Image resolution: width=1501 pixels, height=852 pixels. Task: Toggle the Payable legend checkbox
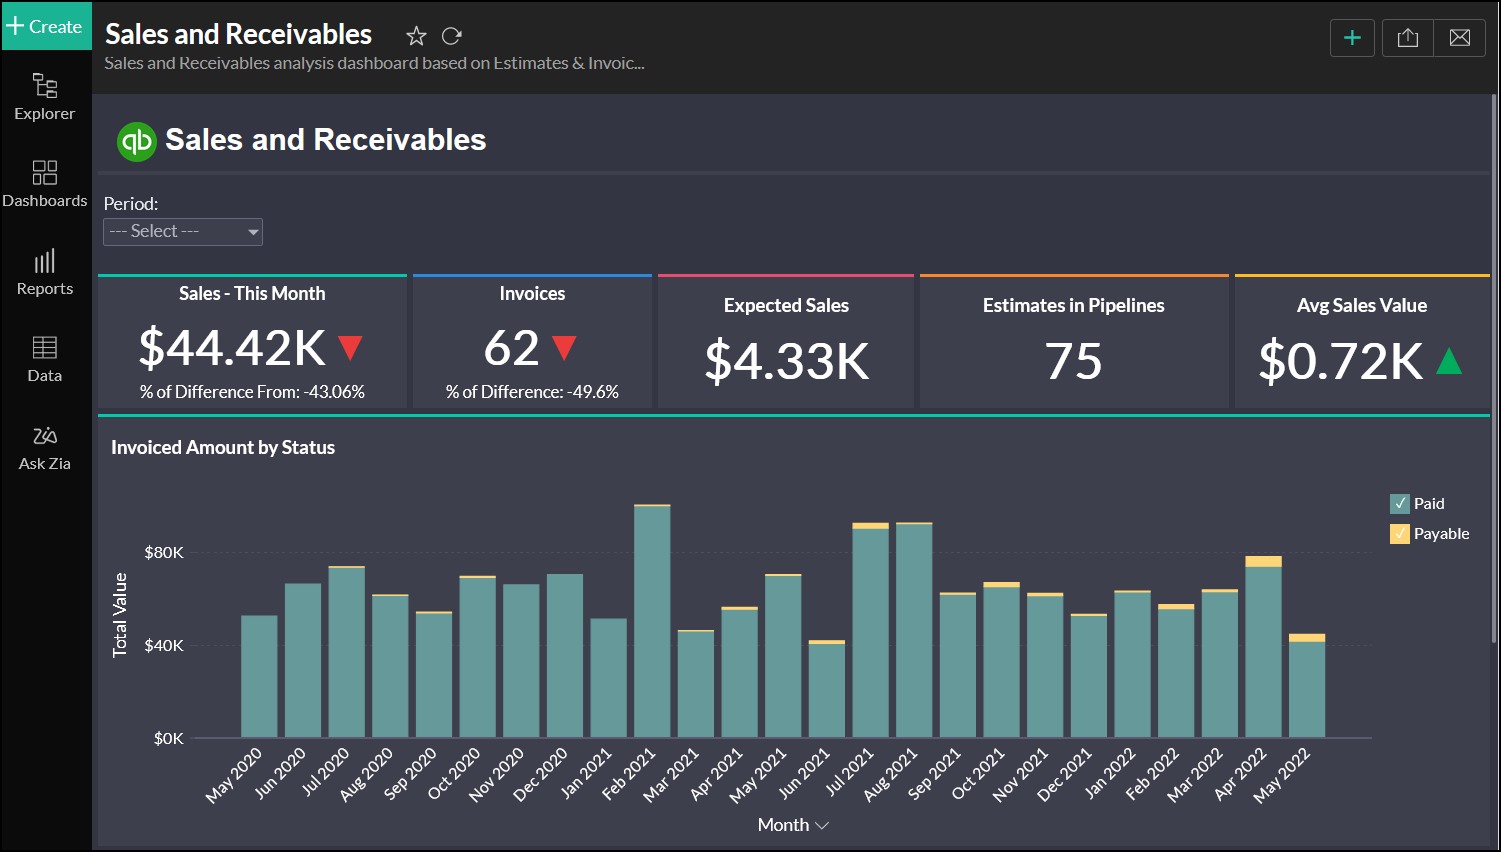1400,534
